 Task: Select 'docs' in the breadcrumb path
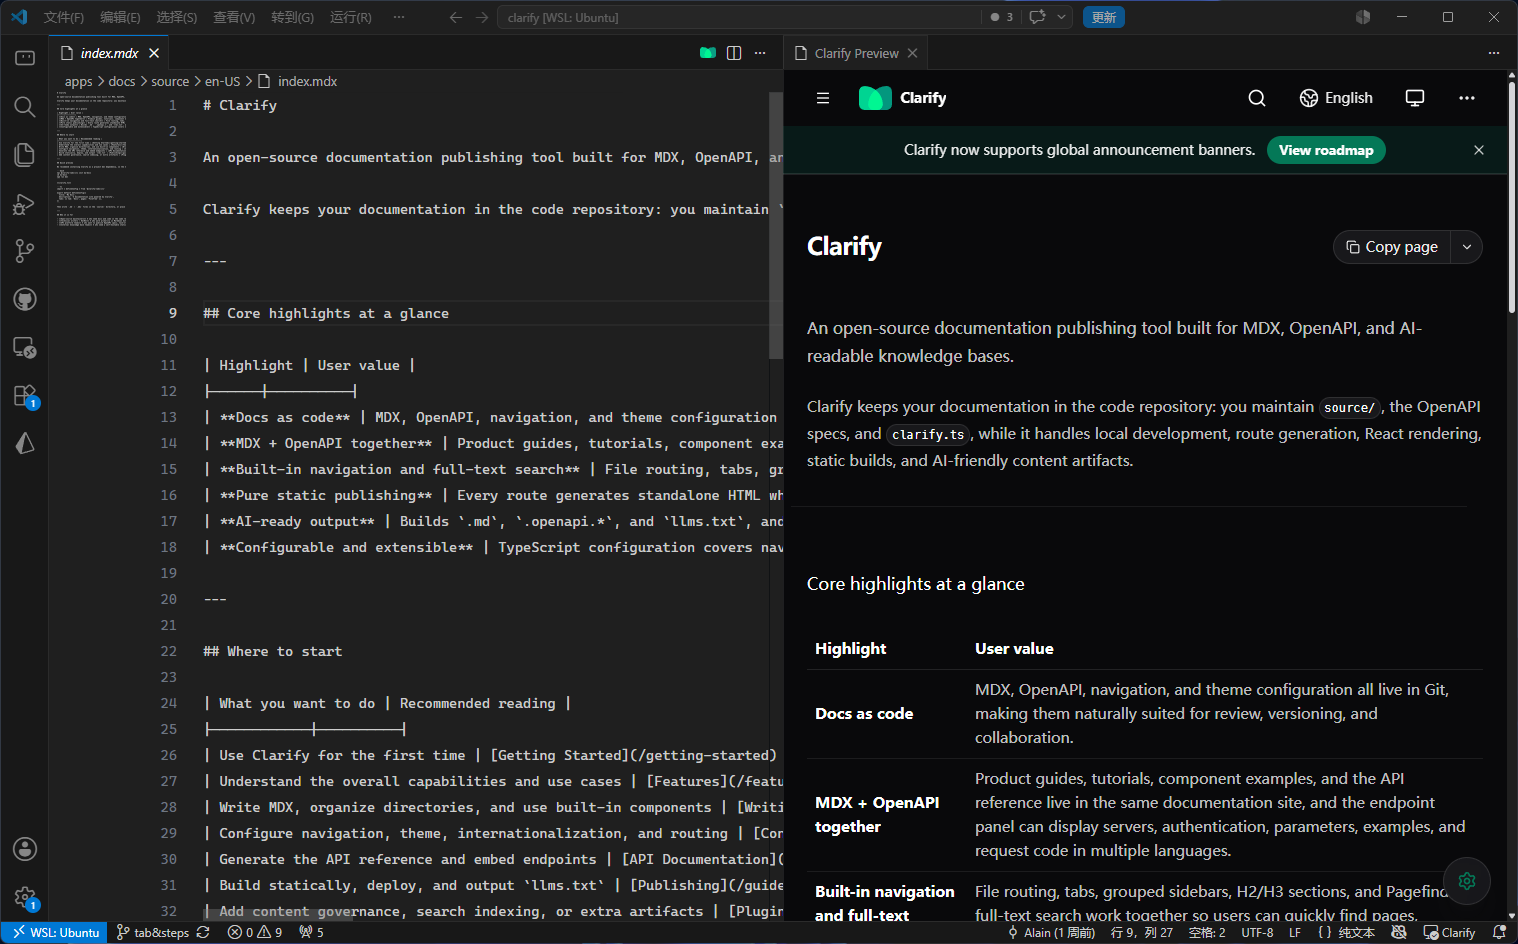click(x=122, y=81)
